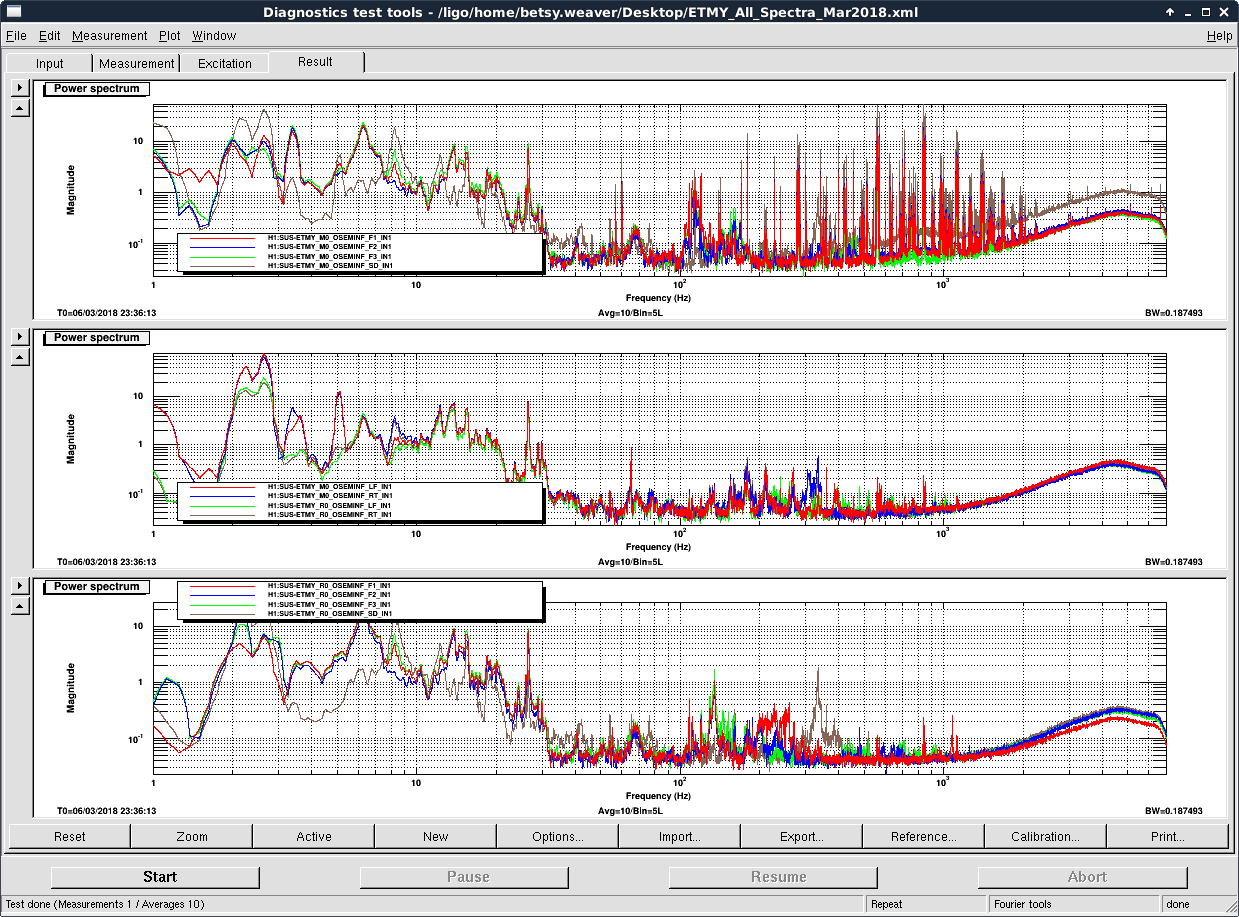Open plot Options dialog
The image size is (1239, 917).
tap(558, 837)
